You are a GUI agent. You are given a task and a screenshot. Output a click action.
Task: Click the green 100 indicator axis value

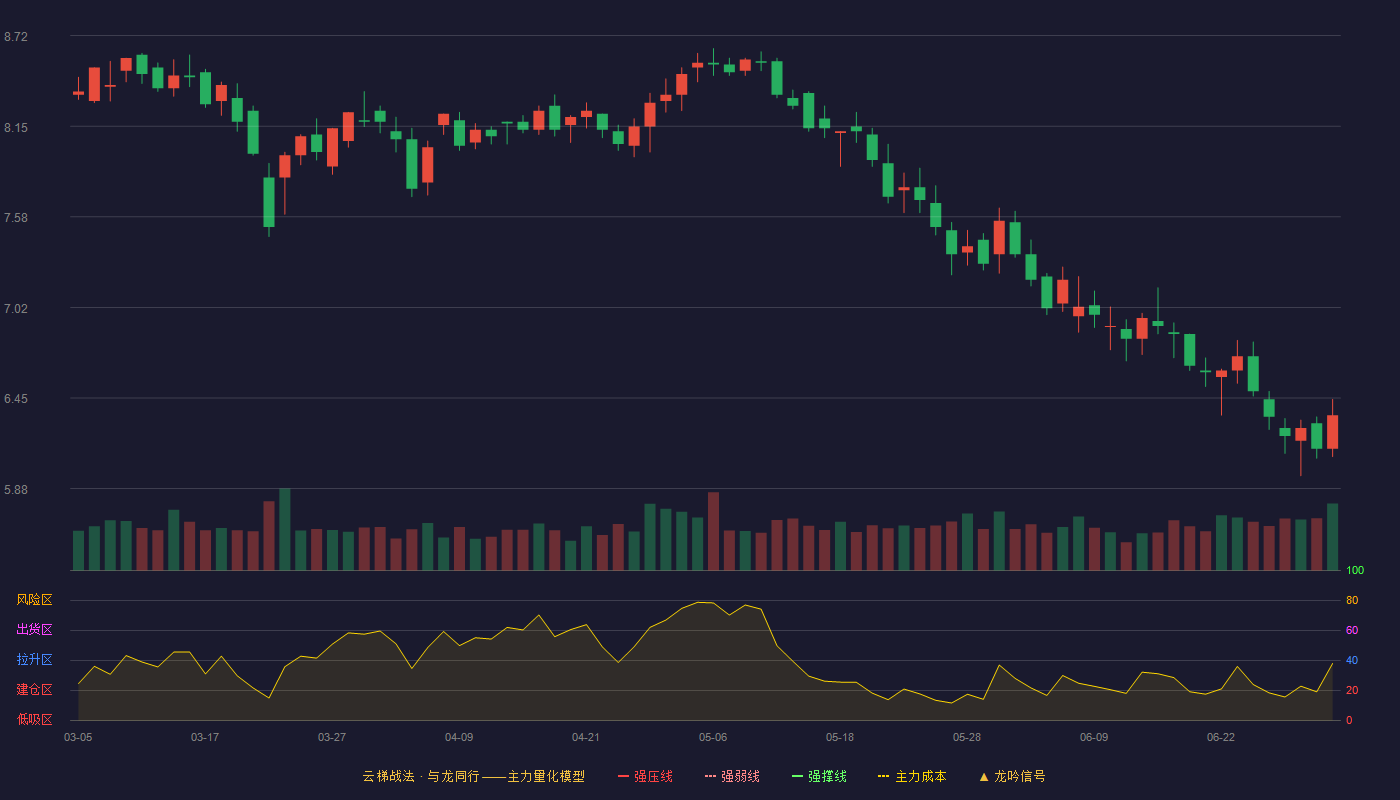tap(1355, 571)
